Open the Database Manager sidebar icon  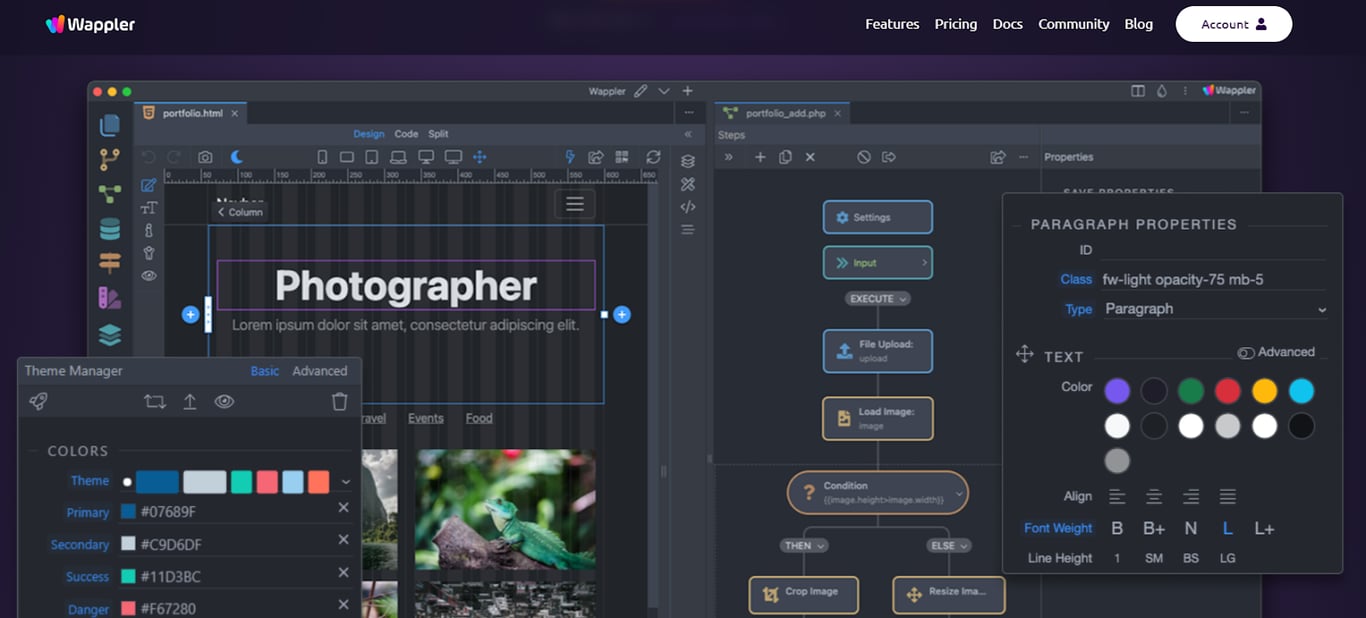[109, 229]
